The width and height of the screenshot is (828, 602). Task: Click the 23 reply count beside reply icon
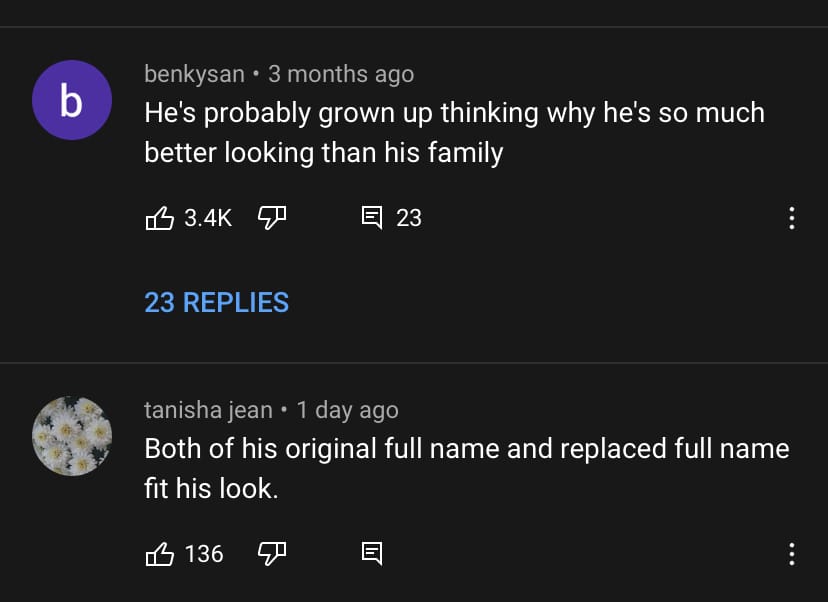[x=409, y=217]
